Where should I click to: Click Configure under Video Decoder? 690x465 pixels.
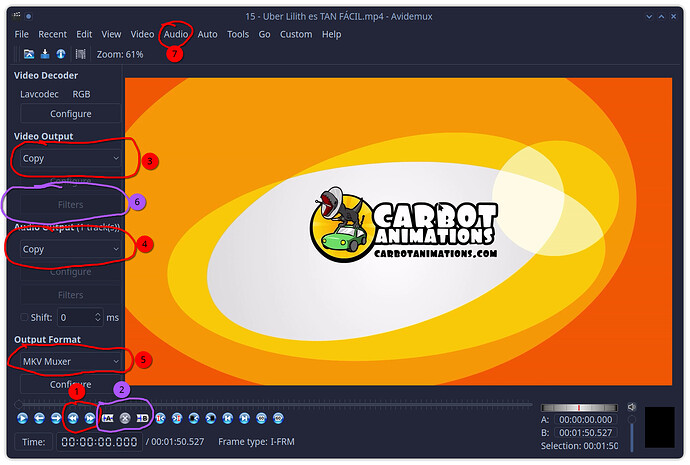pyautogui.click(x=70, y=114)
